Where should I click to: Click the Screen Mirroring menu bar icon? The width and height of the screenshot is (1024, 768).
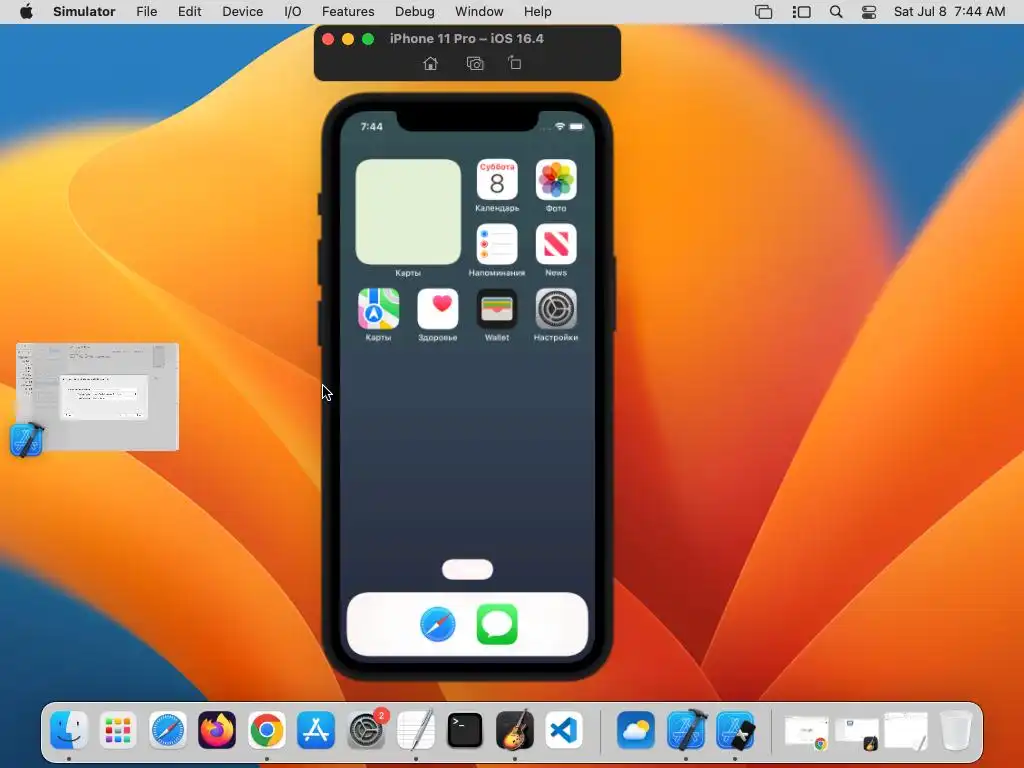(763, 12)
